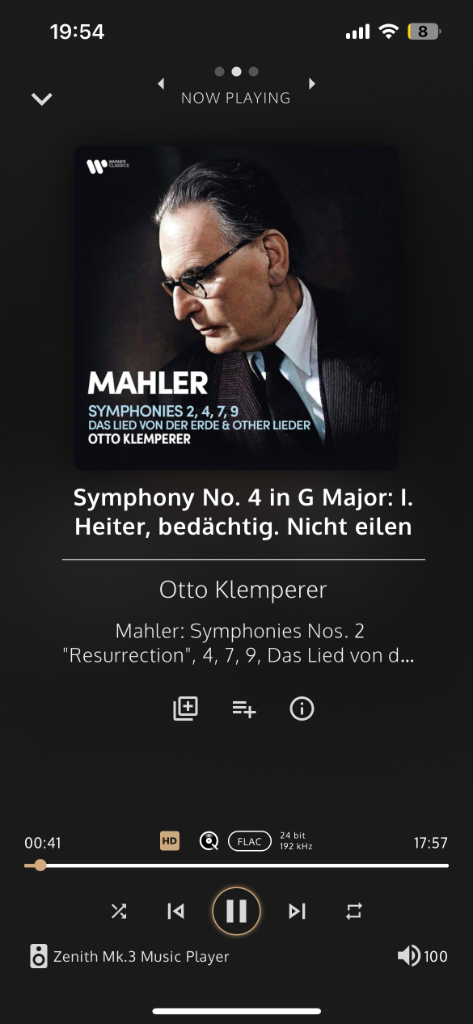Tap the Qobuz source icon

tap(208, 841)
